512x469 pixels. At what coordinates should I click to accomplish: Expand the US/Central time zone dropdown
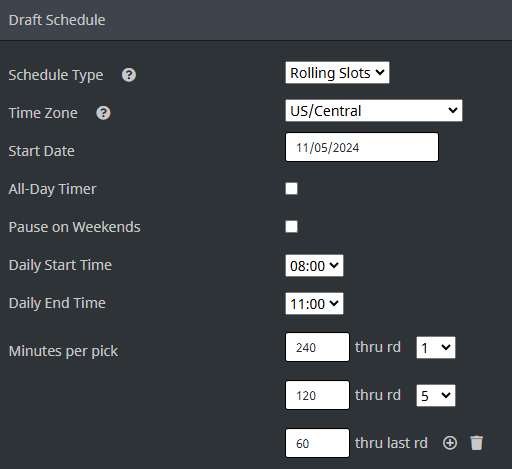click(374, 111)
